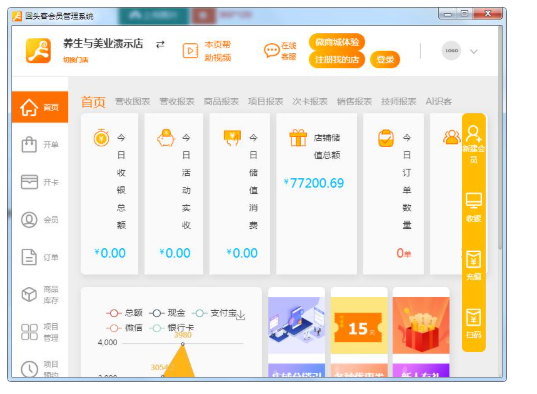Click the 收银 monitor icon on the right bar
Screen dimensions: 537x394
(x=474, y=200)
